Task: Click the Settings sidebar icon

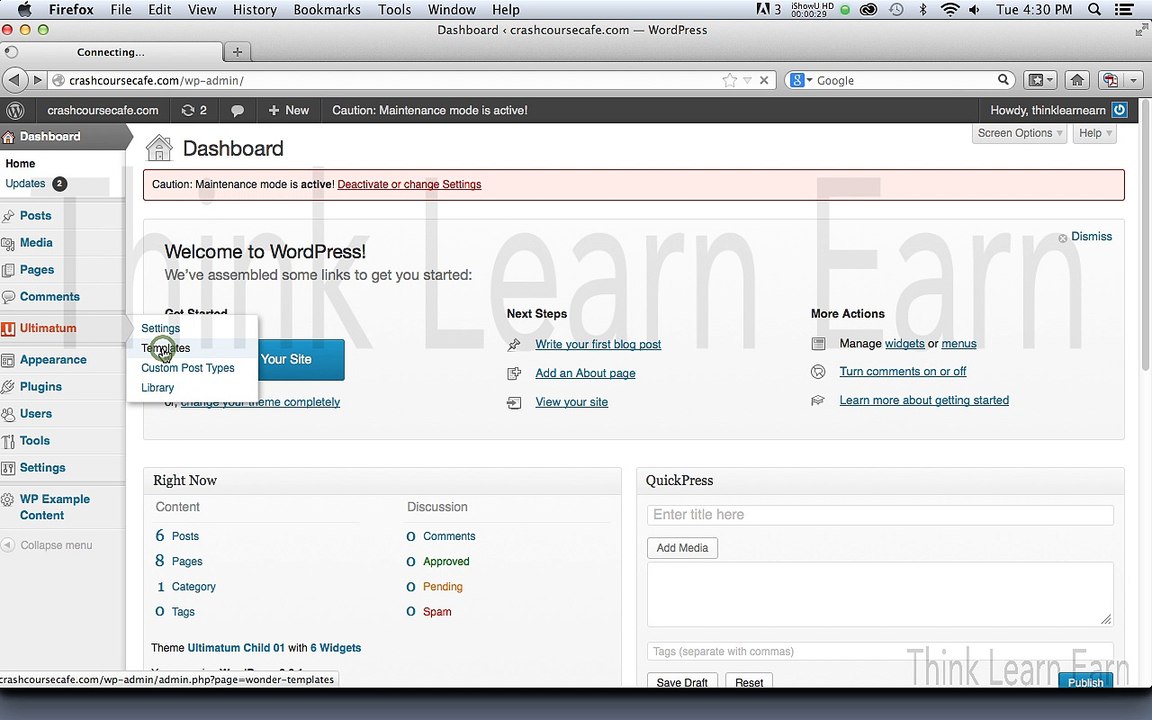Action: click(9, 468)
